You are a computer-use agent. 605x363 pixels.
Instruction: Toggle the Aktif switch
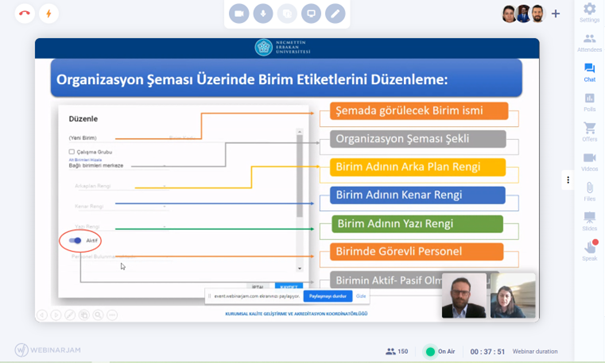[x=75, y=240]
